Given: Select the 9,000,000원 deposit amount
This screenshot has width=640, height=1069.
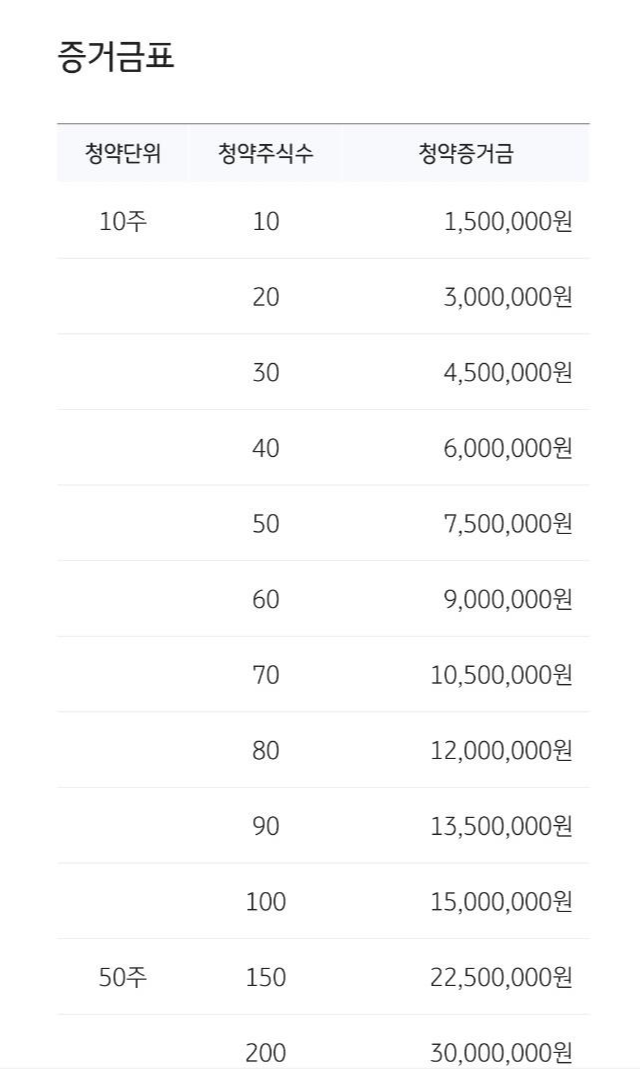Looking at the screenshot, I should click(x=508, y=600).
